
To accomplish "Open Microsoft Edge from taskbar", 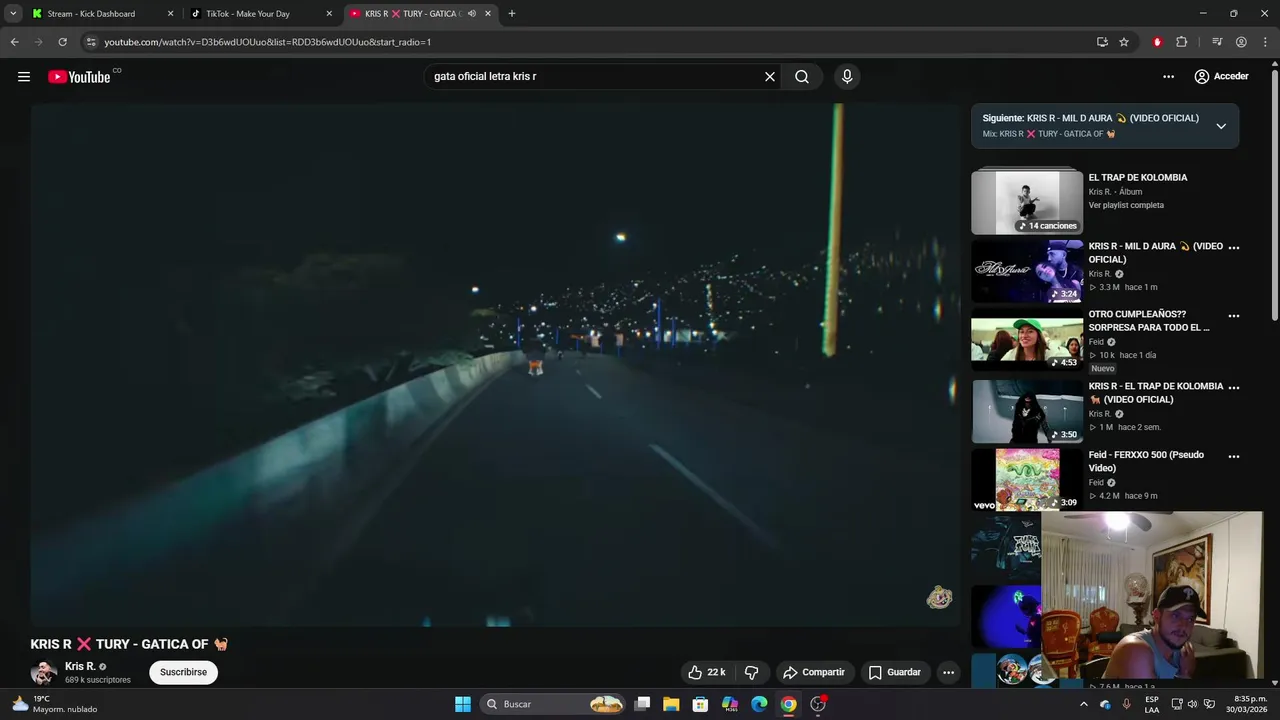I will point(759,704).
